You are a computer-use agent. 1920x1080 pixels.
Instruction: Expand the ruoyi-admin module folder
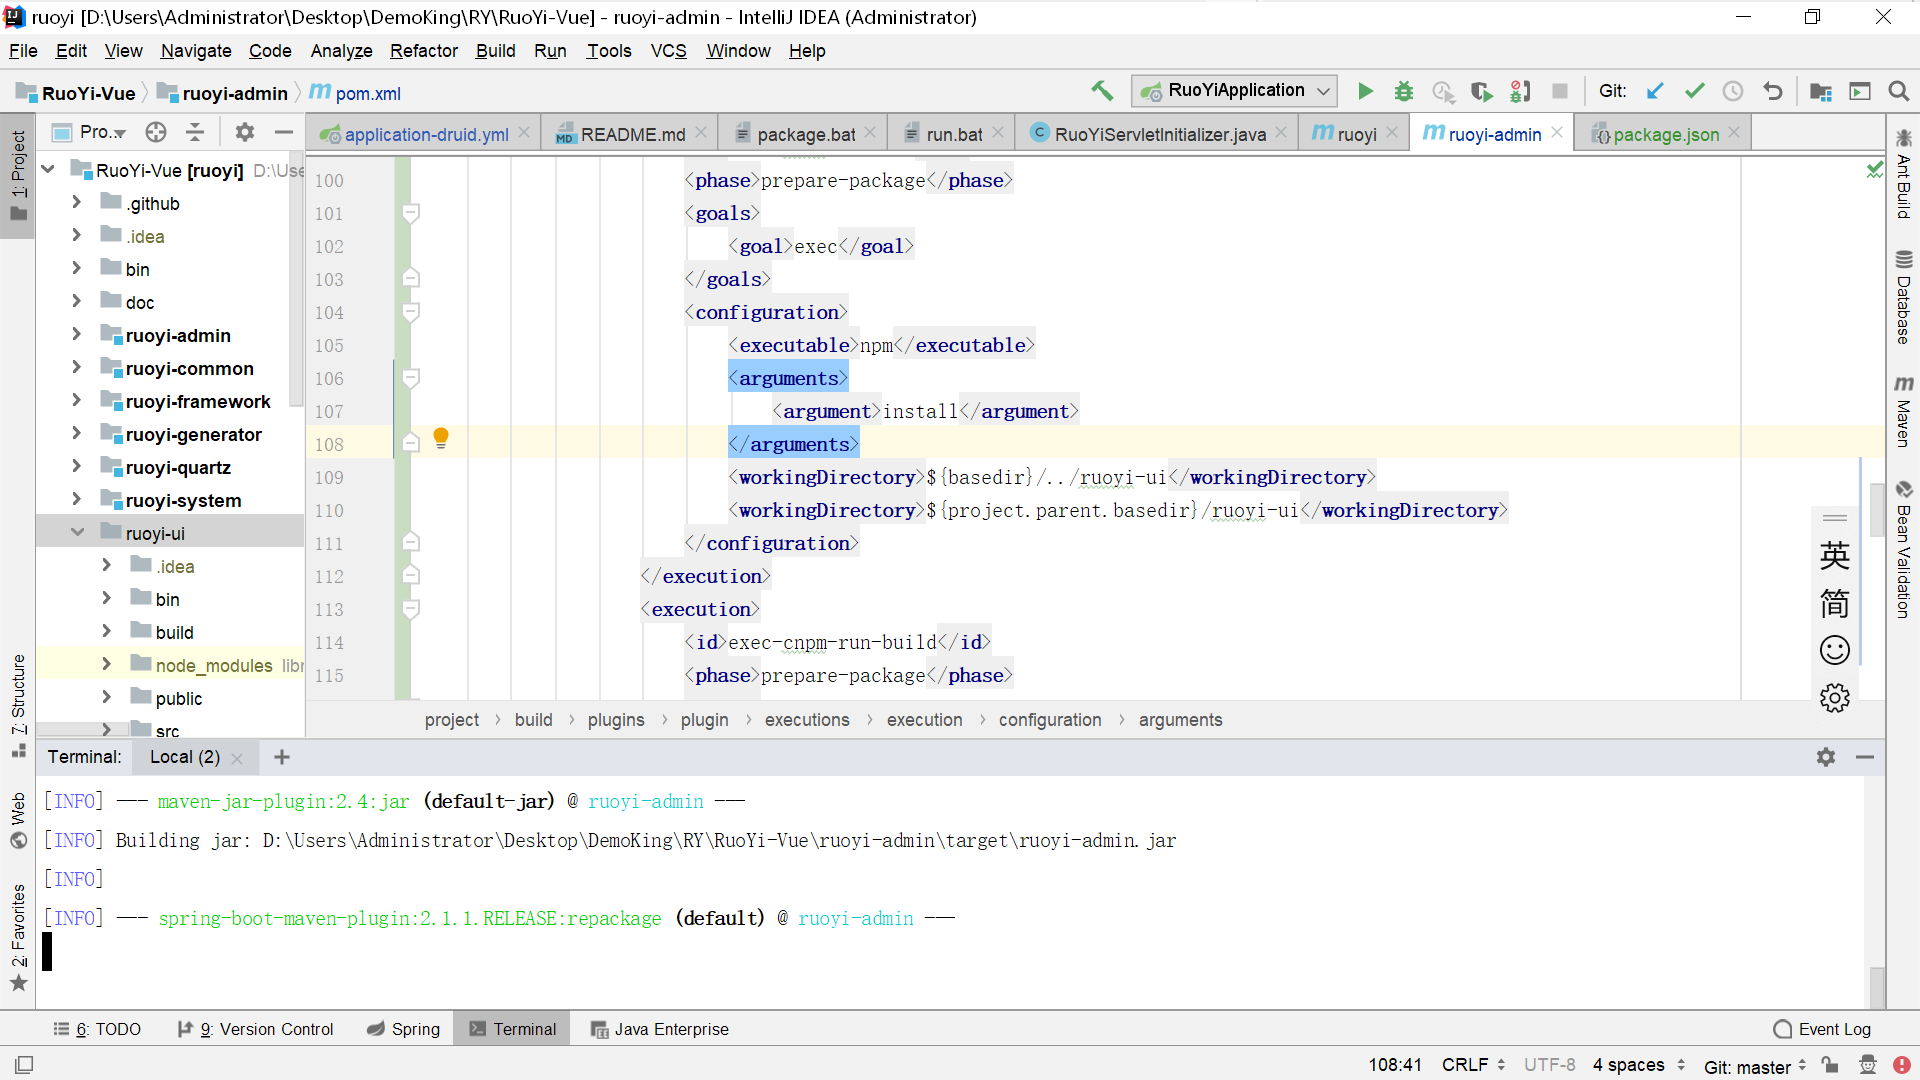tap(77, 335)
